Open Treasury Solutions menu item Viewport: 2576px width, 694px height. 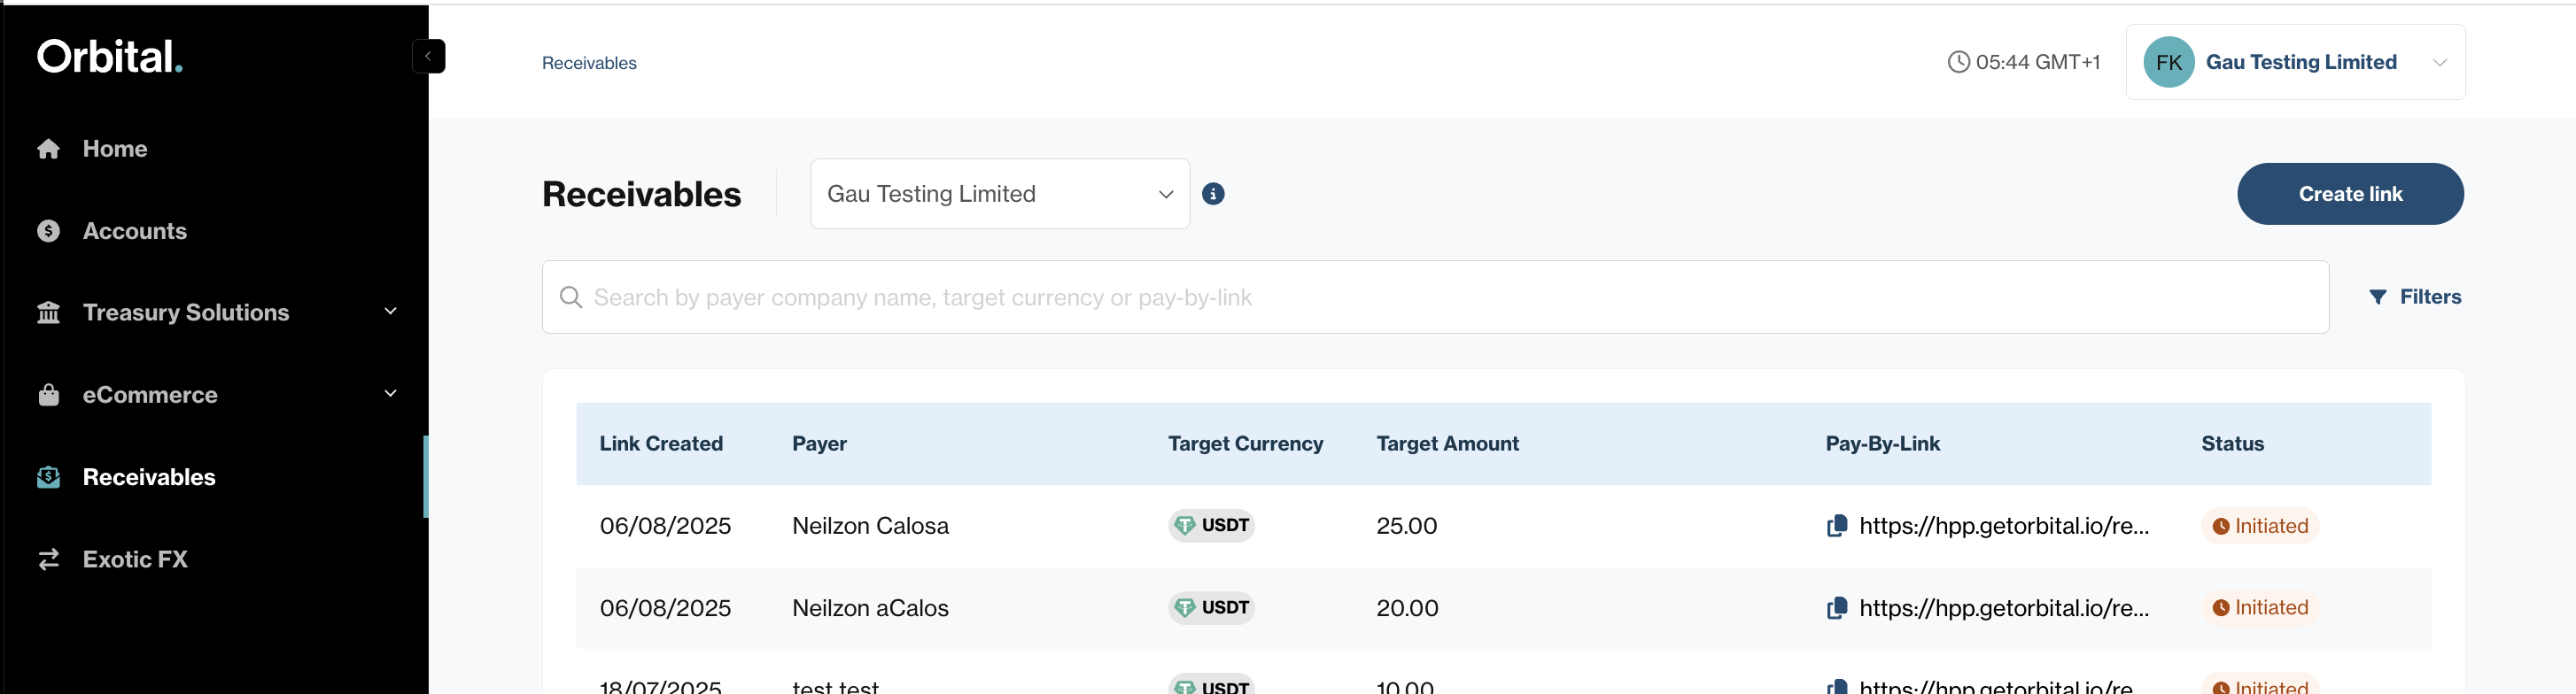click(x=186, y=313)
